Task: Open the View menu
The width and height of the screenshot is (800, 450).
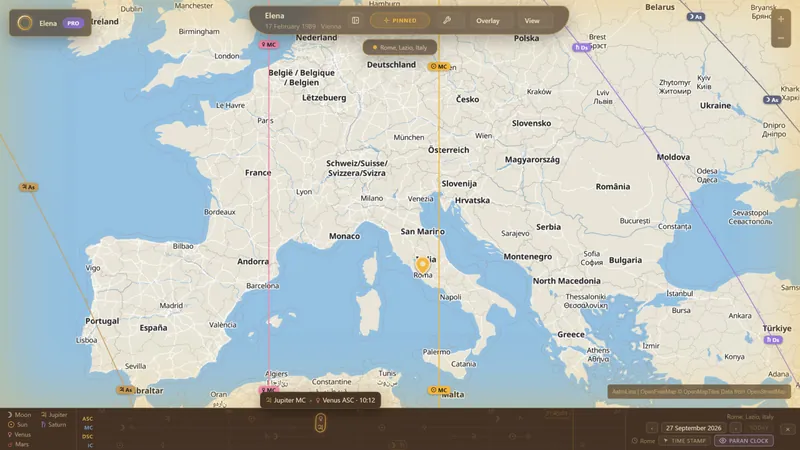Action: coord(532,21)
